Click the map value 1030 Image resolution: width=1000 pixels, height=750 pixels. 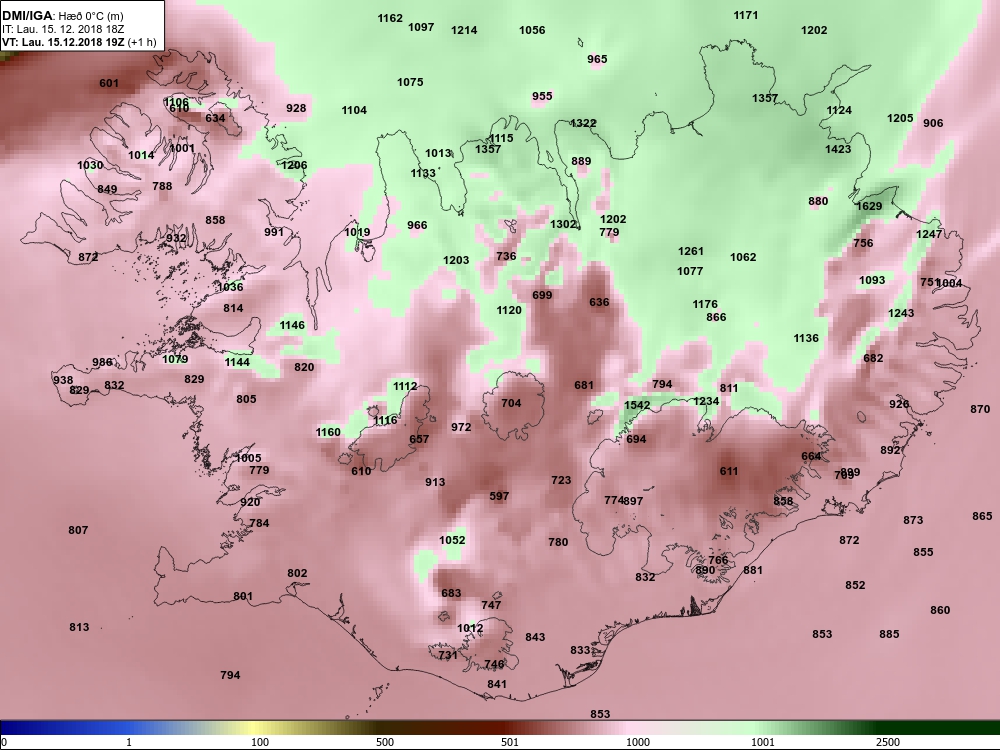point(90,165)
